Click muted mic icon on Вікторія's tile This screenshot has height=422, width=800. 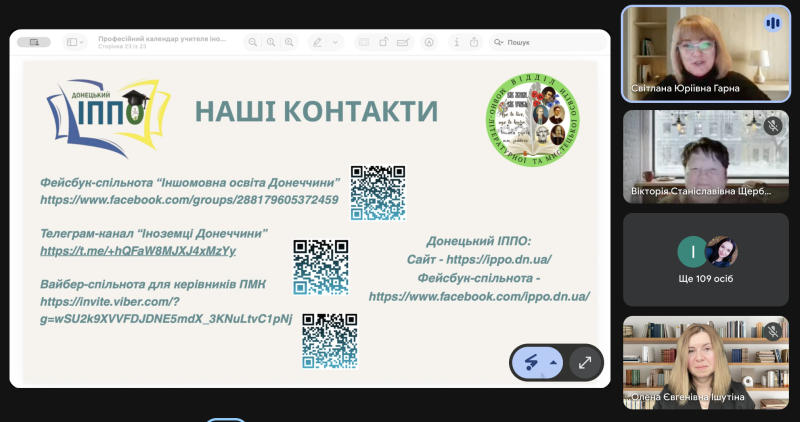(x=772, y=126)
